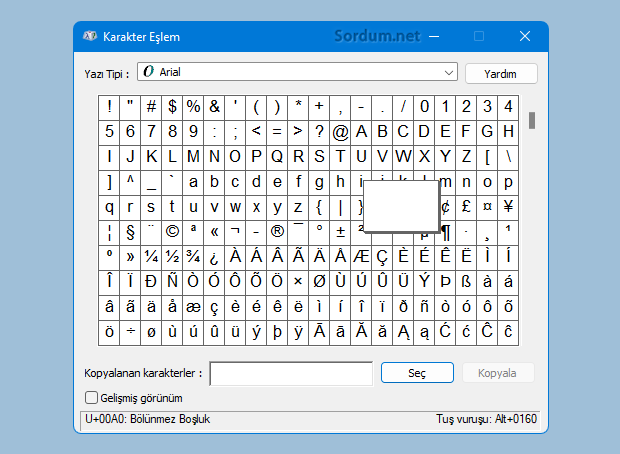Click the Kopyala button
This screenshot has height=454, width=620.
point(497,373)
